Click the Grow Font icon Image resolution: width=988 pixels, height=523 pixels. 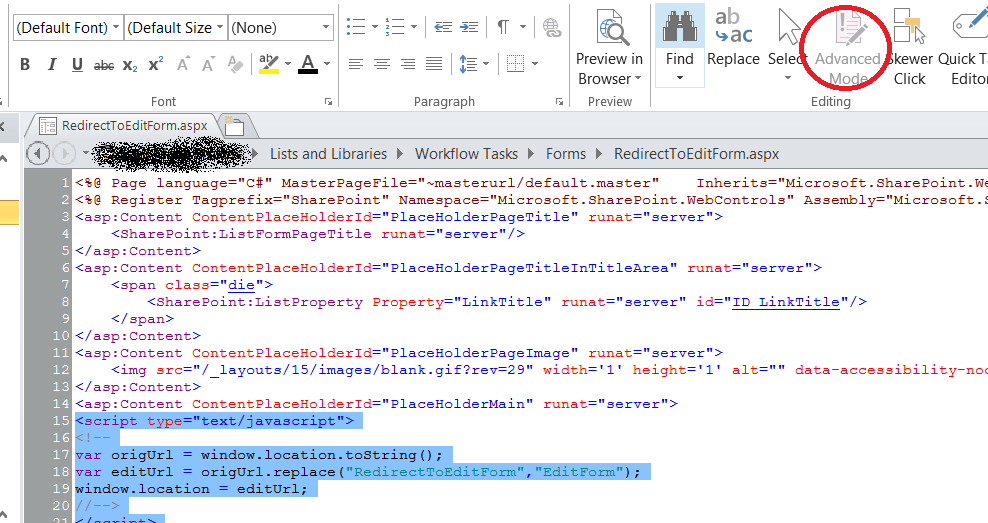183,64
